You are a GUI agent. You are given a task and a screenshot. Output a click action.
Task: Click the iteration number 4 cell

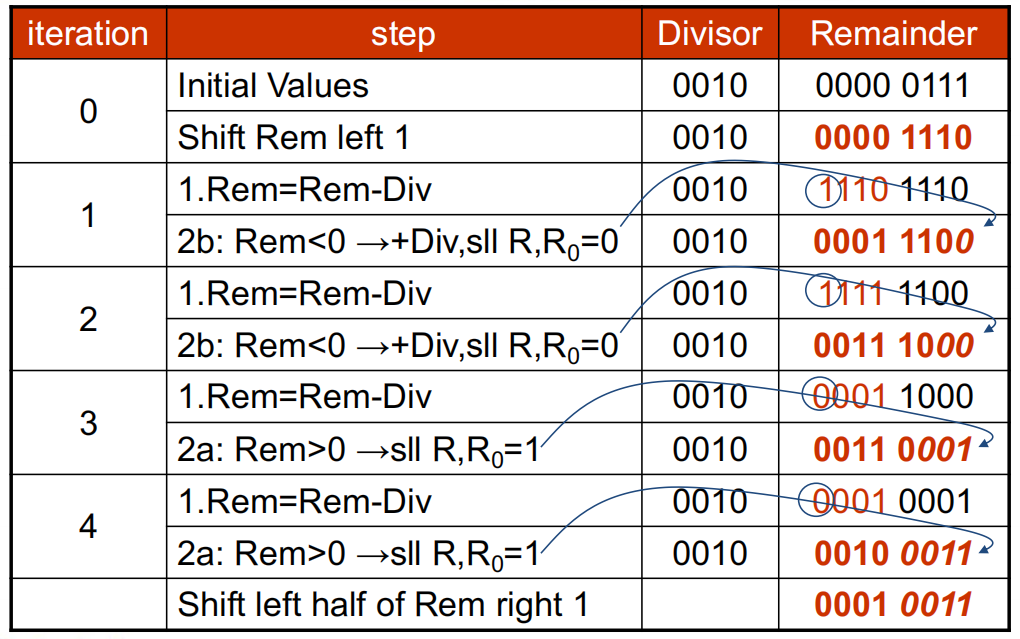coord(88,526)
